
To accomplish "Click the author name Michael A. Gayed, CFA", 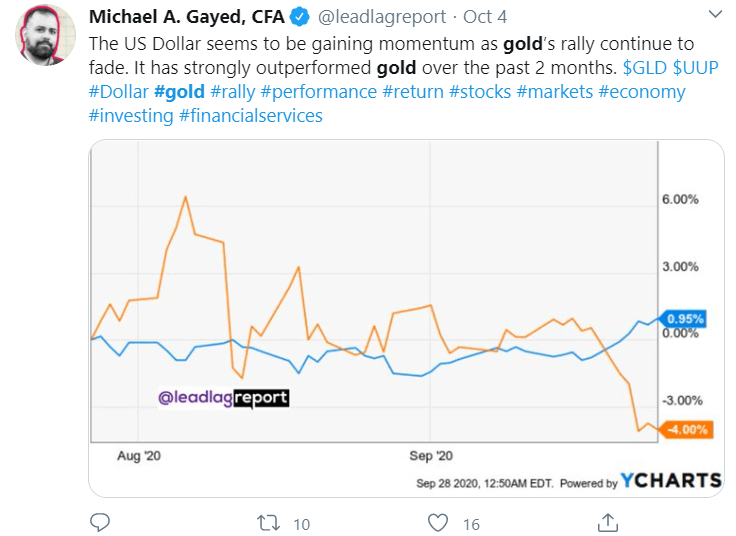I will pos(186,18).
